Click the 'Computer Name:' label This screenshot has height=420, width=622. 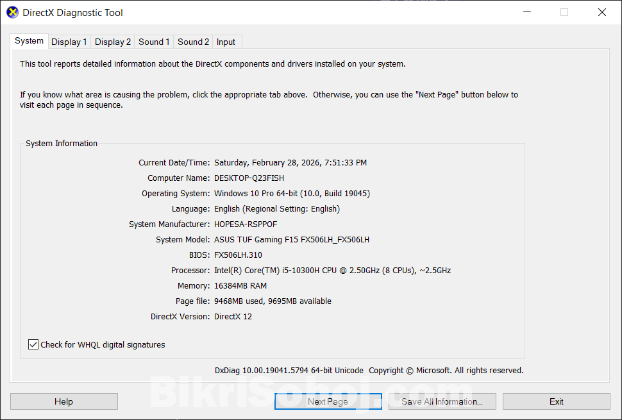(179, 178)
